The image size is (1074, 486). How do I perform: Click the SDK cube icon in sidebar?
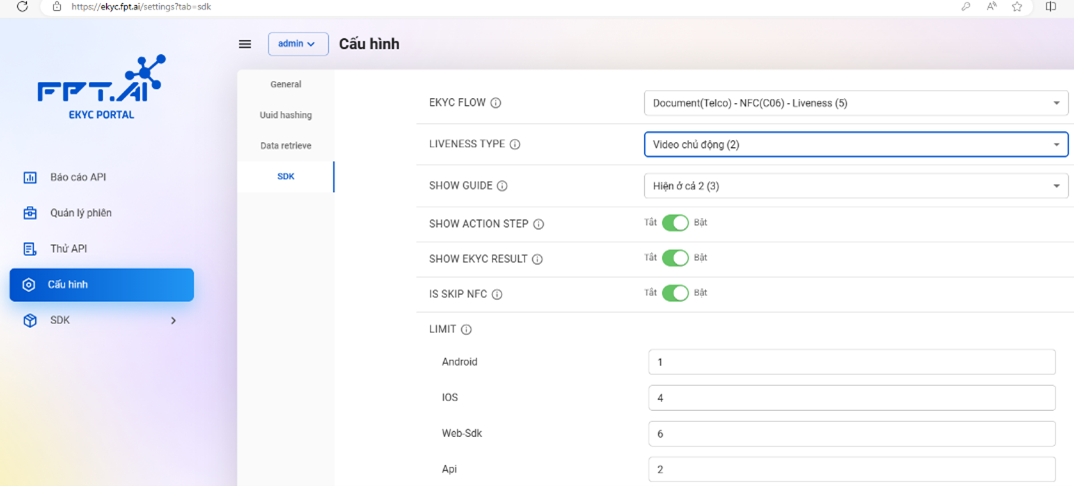30,321
